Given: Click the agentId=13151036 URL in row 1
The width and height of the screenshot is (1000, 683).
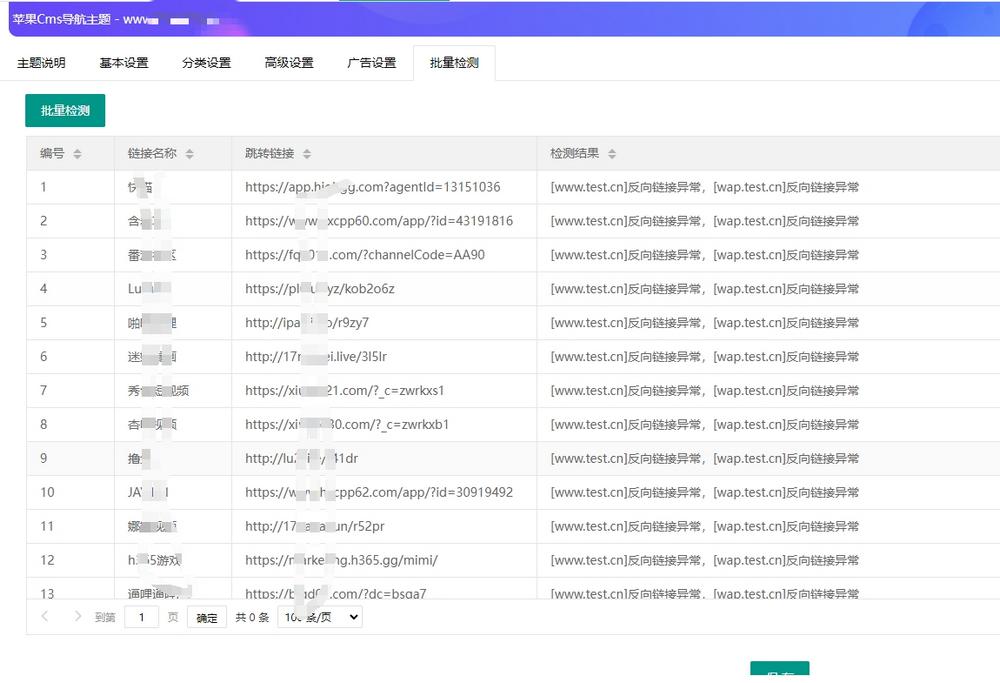Looking at the screenshot, I should tap(372, 187).
